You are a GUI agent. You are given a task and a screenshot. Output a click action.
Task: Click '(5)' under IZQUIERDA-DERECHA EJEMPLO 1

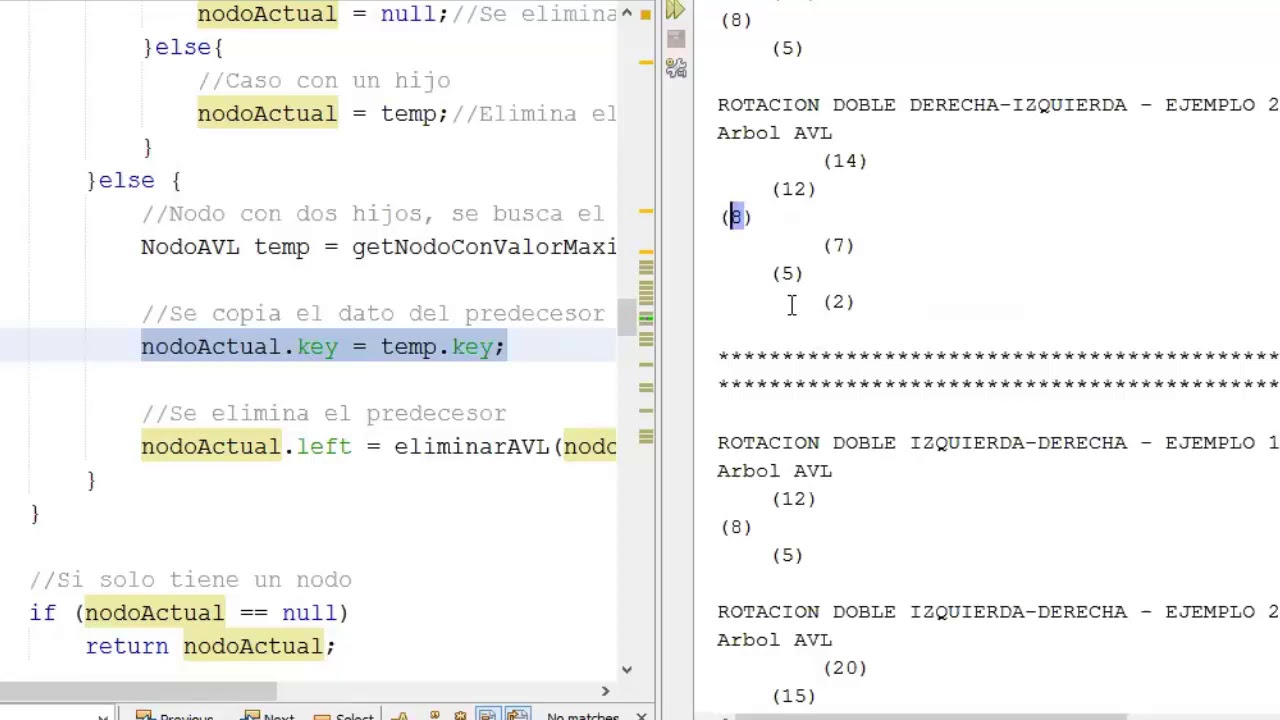(x=787, y=555)
